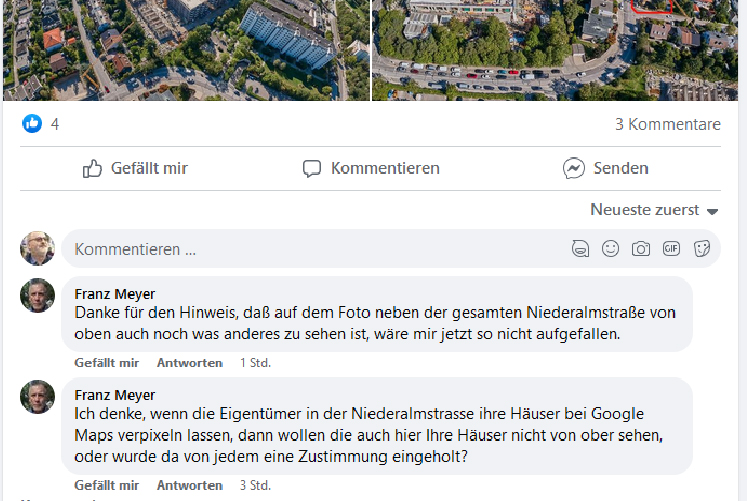The width and height of the screenshot is (747, 501).
Task: Open Franz Meyer's avatar on first comment
Action: point(38,296)
